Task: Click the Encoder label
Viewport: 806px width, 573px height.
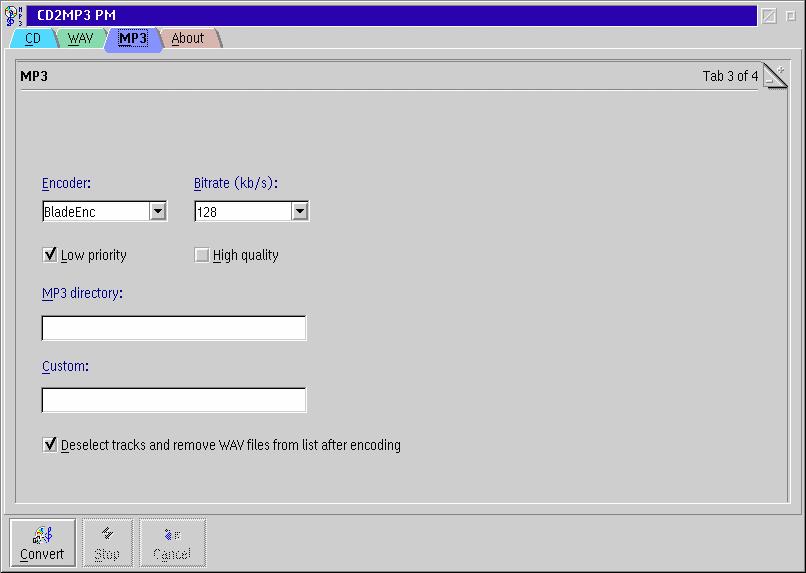Action: tap(66, 183)
